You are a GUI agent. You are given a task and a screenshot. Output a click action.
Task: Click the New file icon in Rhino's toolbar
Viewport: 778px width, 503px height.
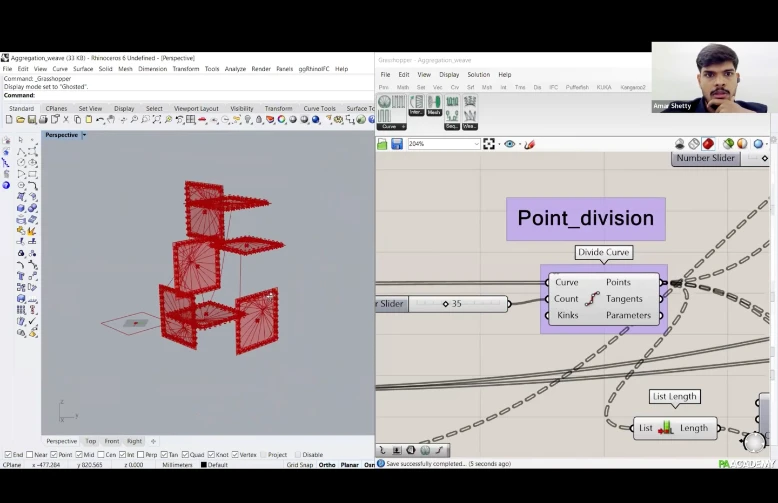(x=8, y=120)
